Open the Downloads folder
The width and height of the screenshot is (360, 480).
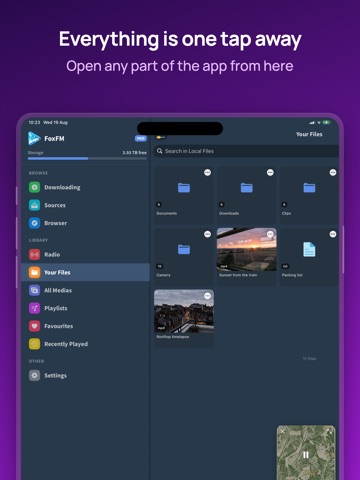tap(246, 195)
